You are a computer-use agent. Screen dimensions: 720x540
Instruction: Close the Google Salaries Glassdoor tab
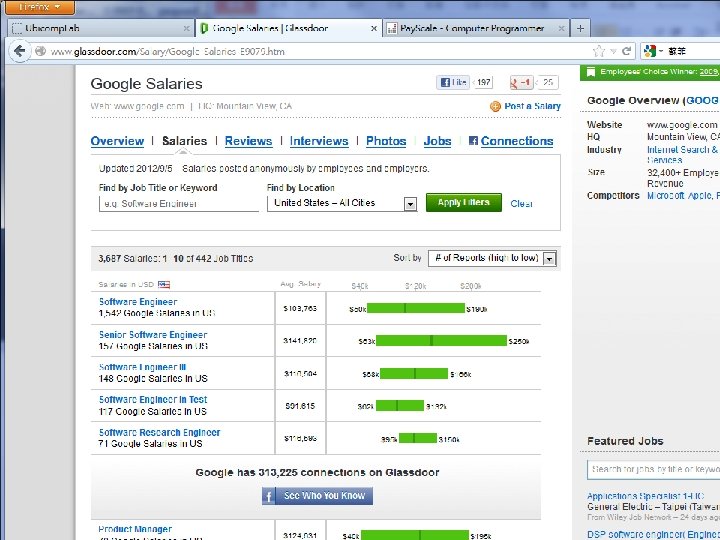pos(374,28)
